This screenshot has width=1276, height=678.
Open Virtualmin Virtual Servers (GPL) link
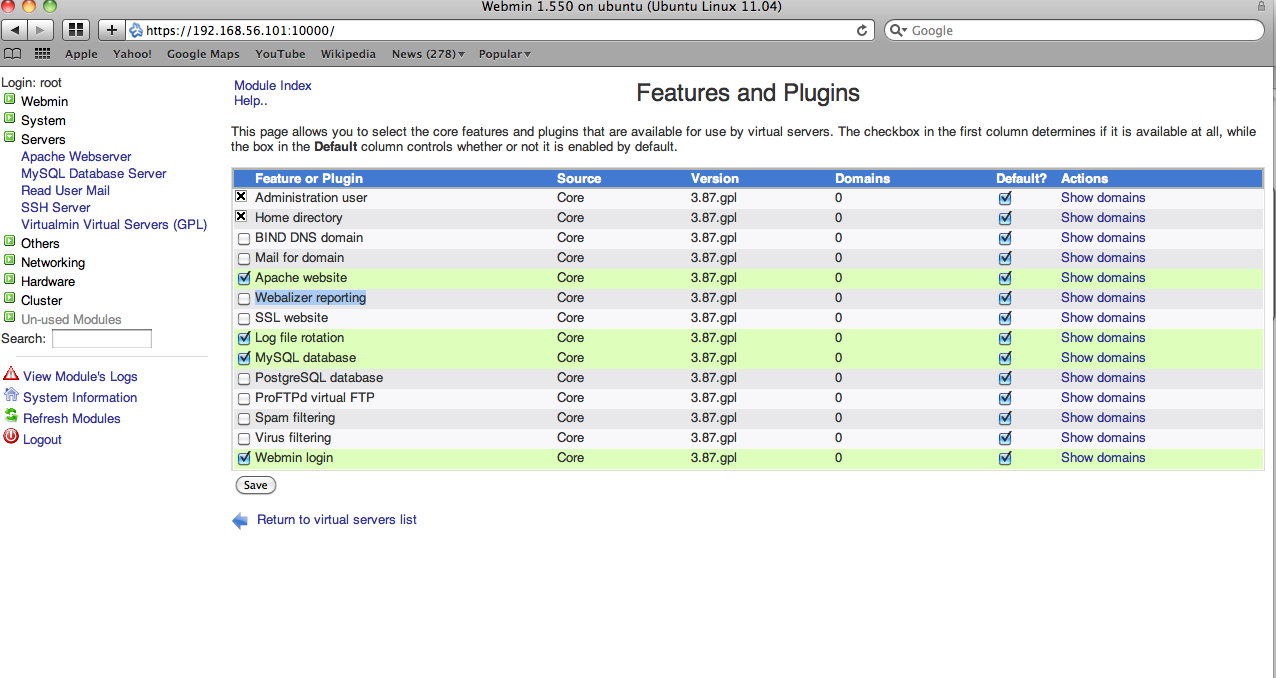pyautogui.click(x=114, y=224)
